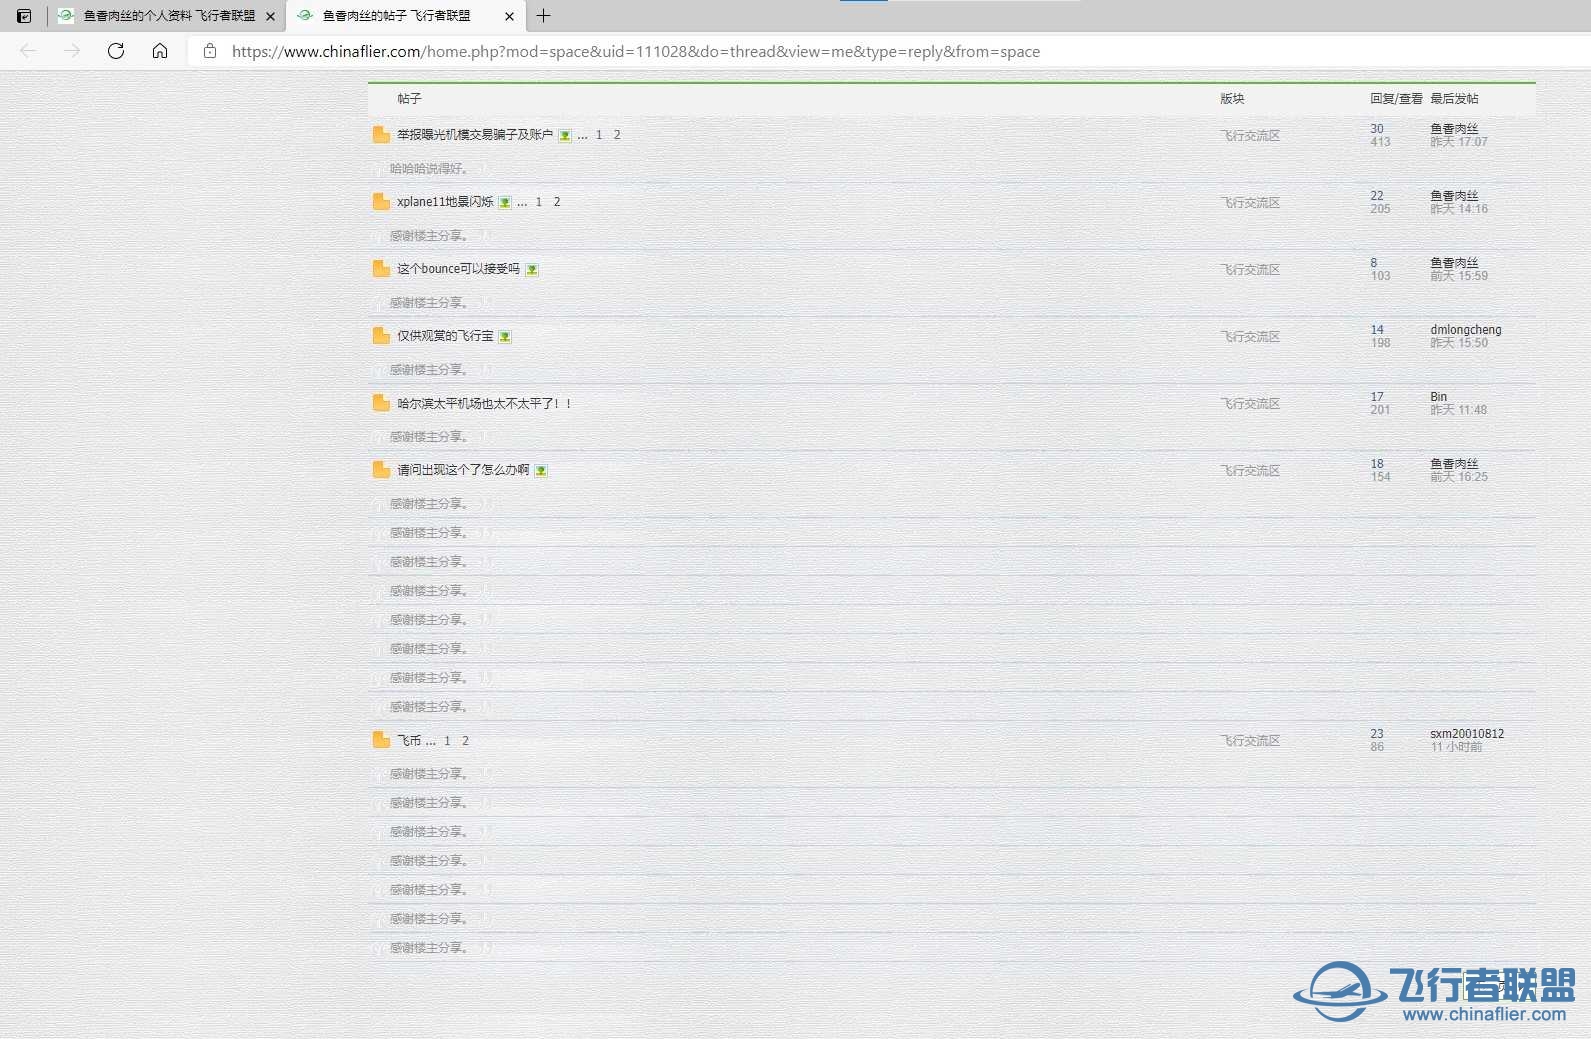Open reply text 哈哈哈说得好。
This screenshot has width=1591, height=1039.
point(429,168)
